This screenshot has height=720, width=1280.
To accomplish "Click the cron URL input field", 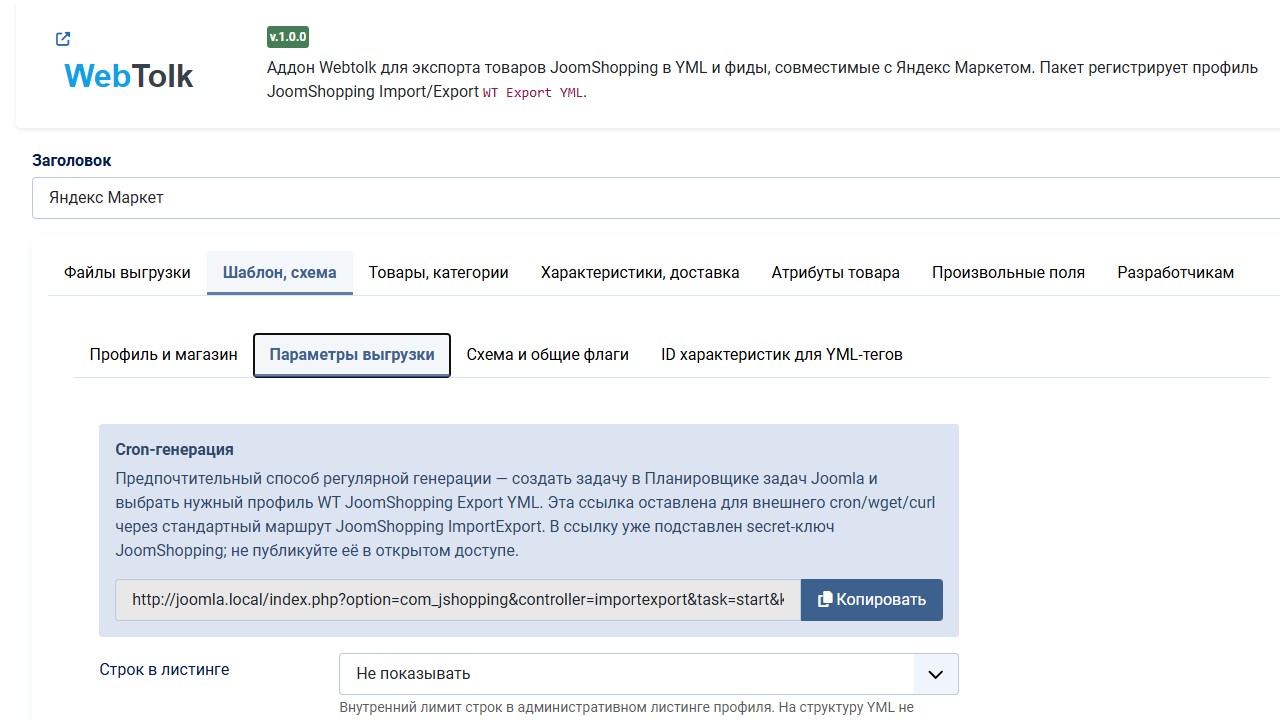I will pyautogui.click(x=458, y=600).
